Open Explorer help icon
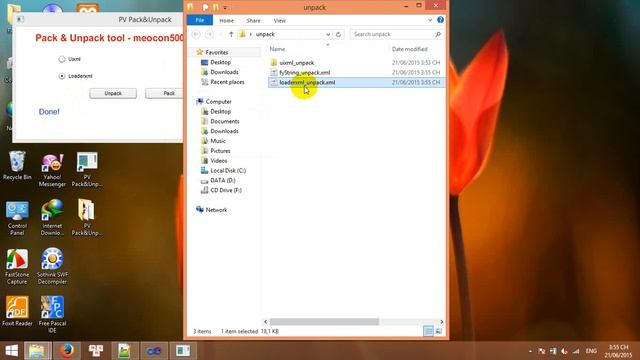 pos(440,20)
